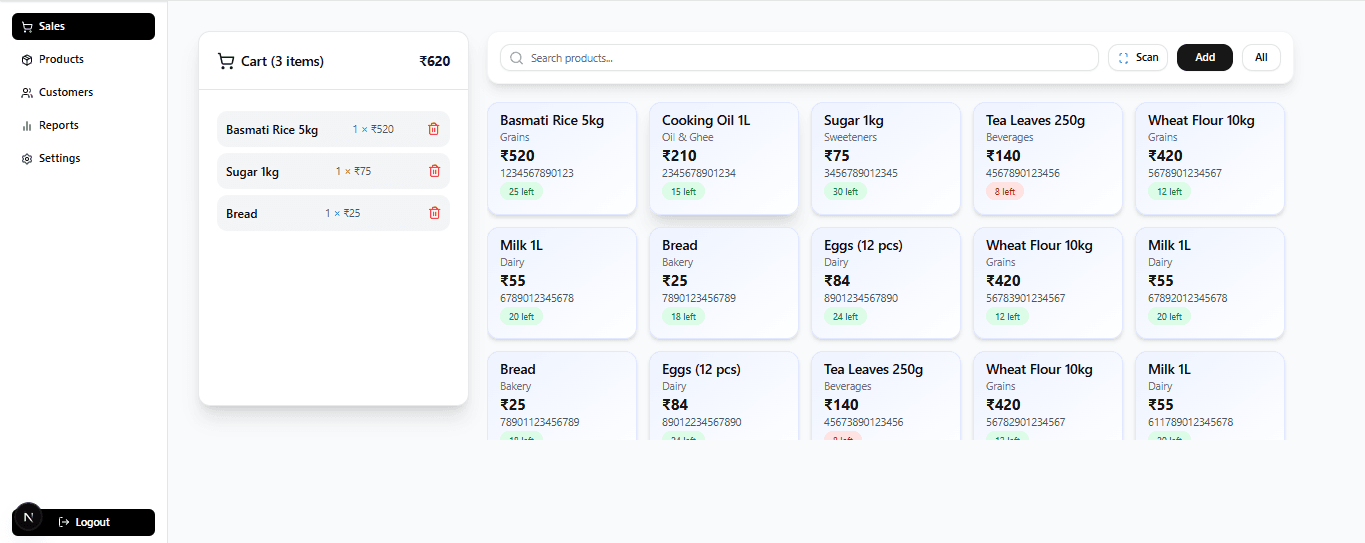Image resolution: width=1365 pixels, height=543 pixels.
Task: Open the All category filter
Action: [x=1261, y=58]
